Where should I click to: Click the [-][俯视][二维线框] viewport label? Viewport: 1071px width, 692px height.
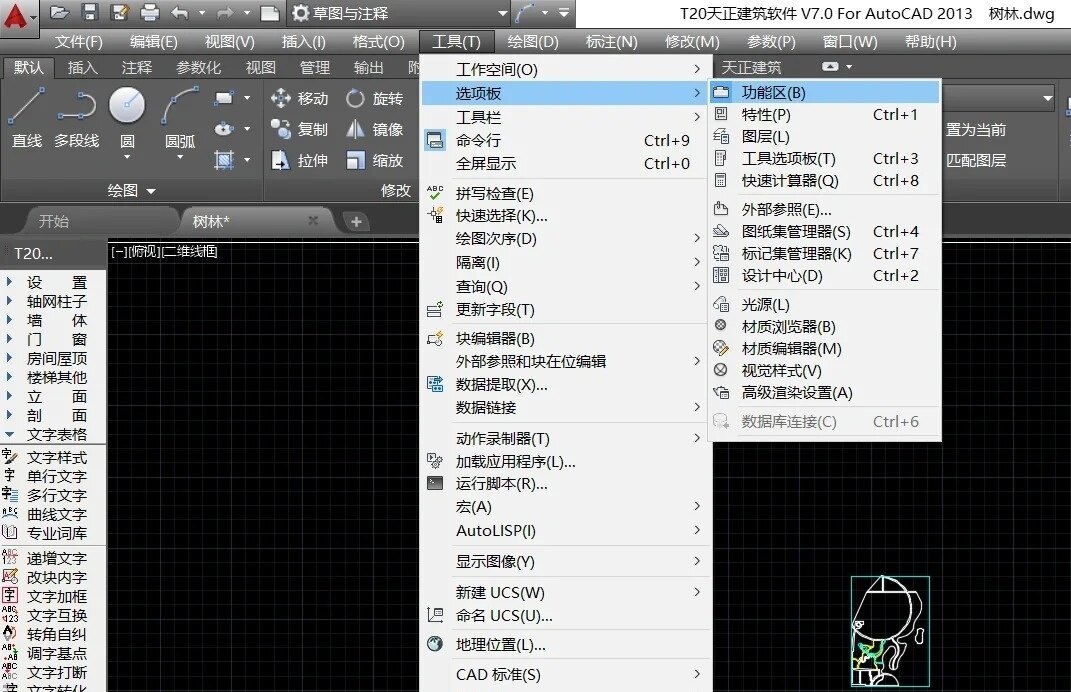point(164,251)
